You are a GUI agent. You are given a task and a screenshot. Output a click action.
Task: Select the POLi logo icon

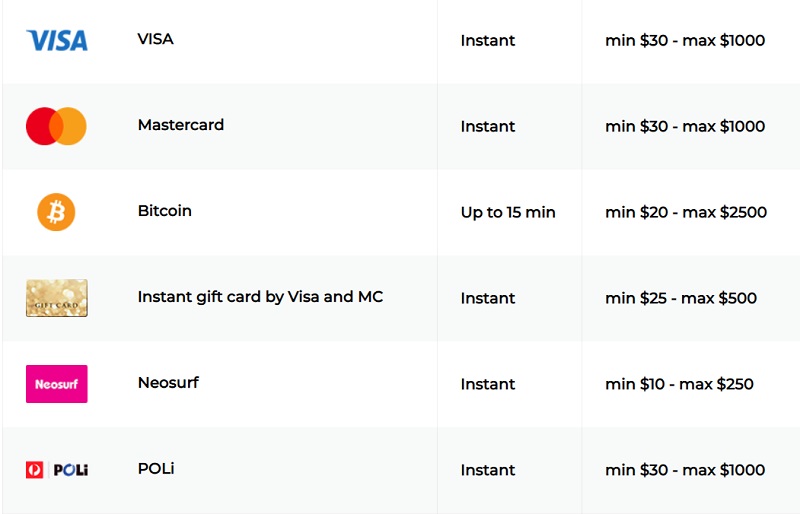57,470
